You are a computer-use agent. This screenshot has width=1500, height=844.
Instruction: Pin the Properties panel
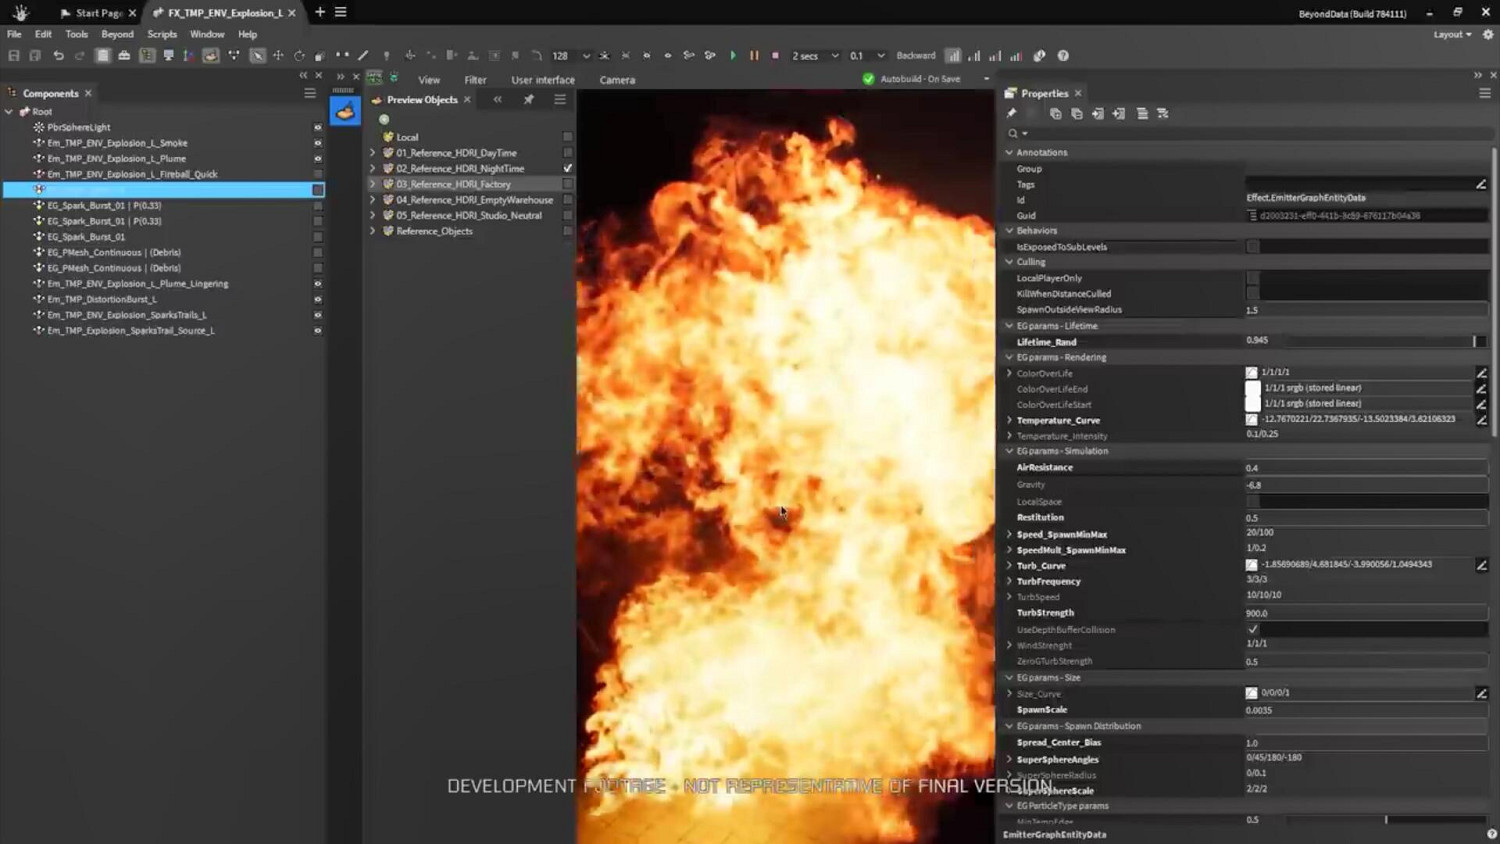pos(1011,114)
